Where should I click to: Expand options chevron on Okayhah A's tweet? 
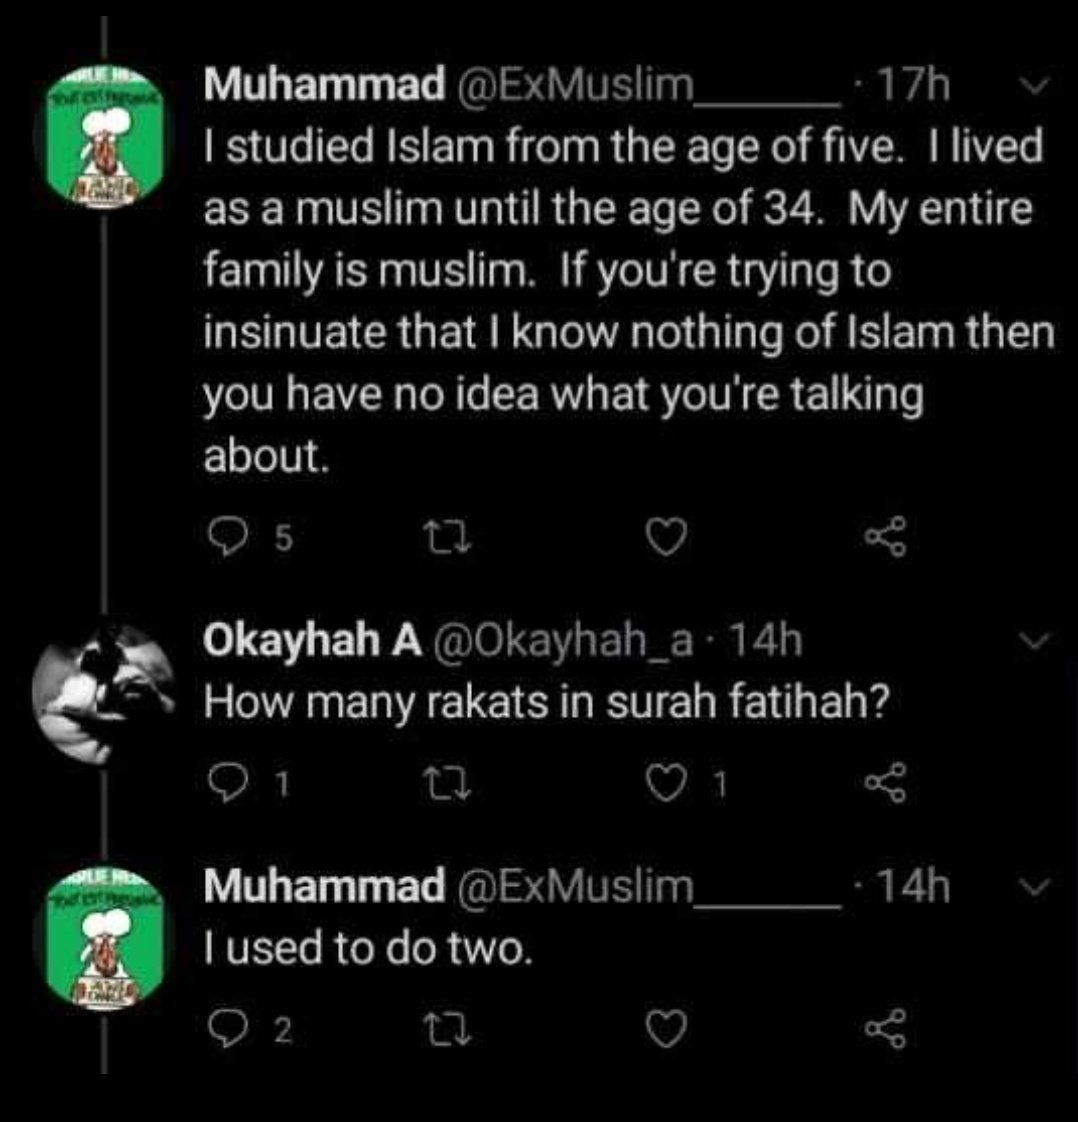click(1034, 640)
